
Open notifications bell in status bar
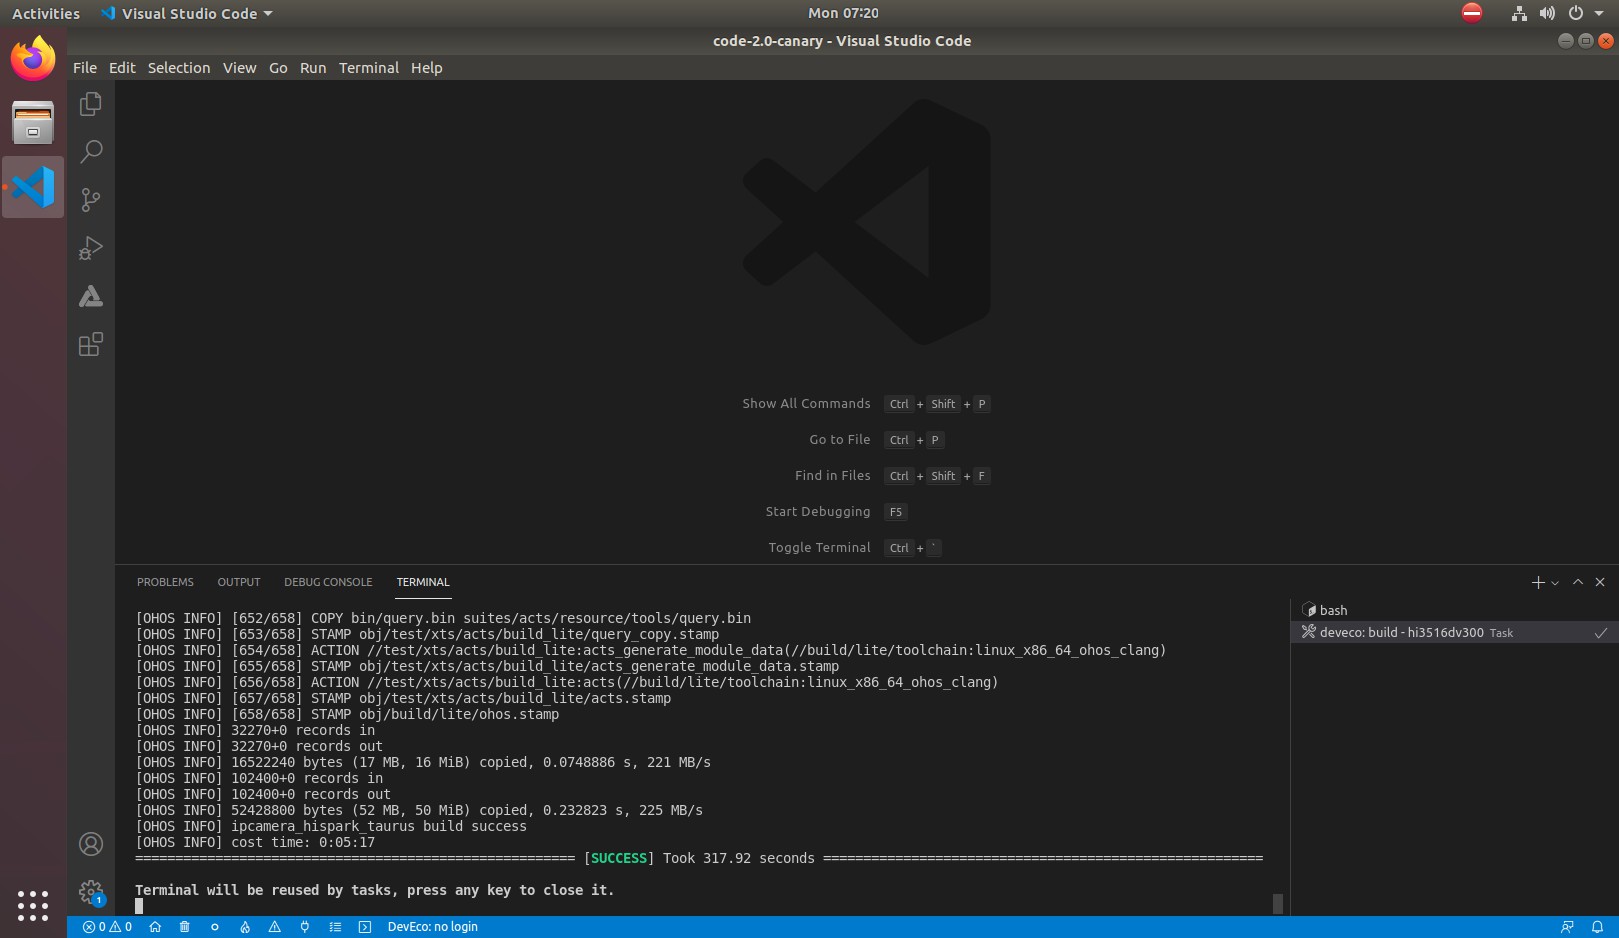coord(1597,927)
